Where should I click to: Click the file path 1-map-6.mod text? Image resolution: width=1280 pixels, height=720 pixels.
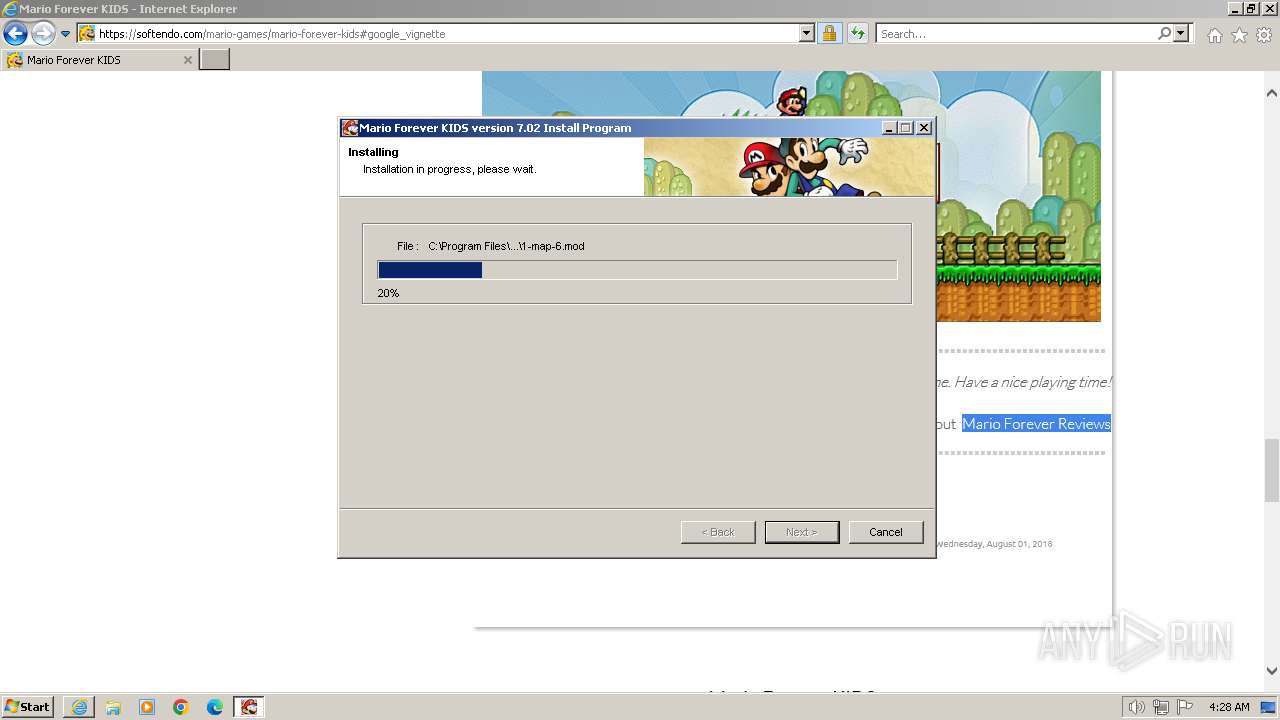(x=506, y=246)
